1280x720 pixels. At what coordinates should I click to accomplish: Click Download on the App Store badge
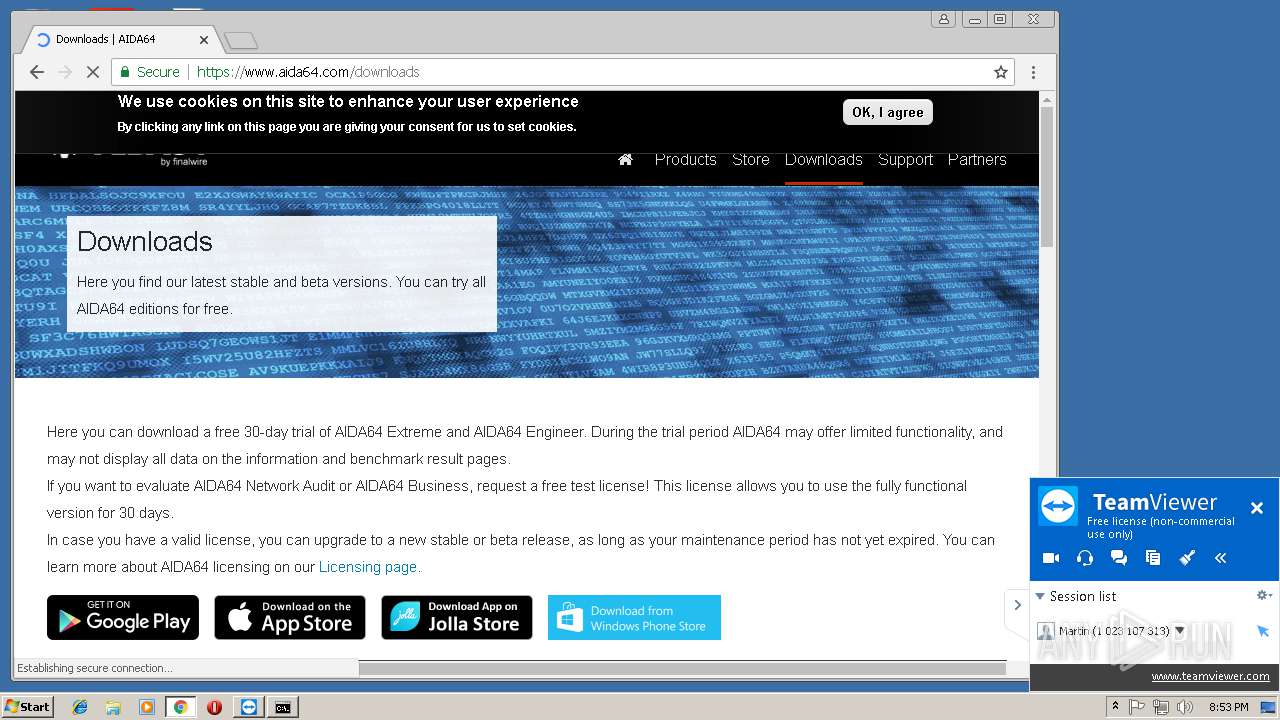pyautogui.click(x=290, y=617)
